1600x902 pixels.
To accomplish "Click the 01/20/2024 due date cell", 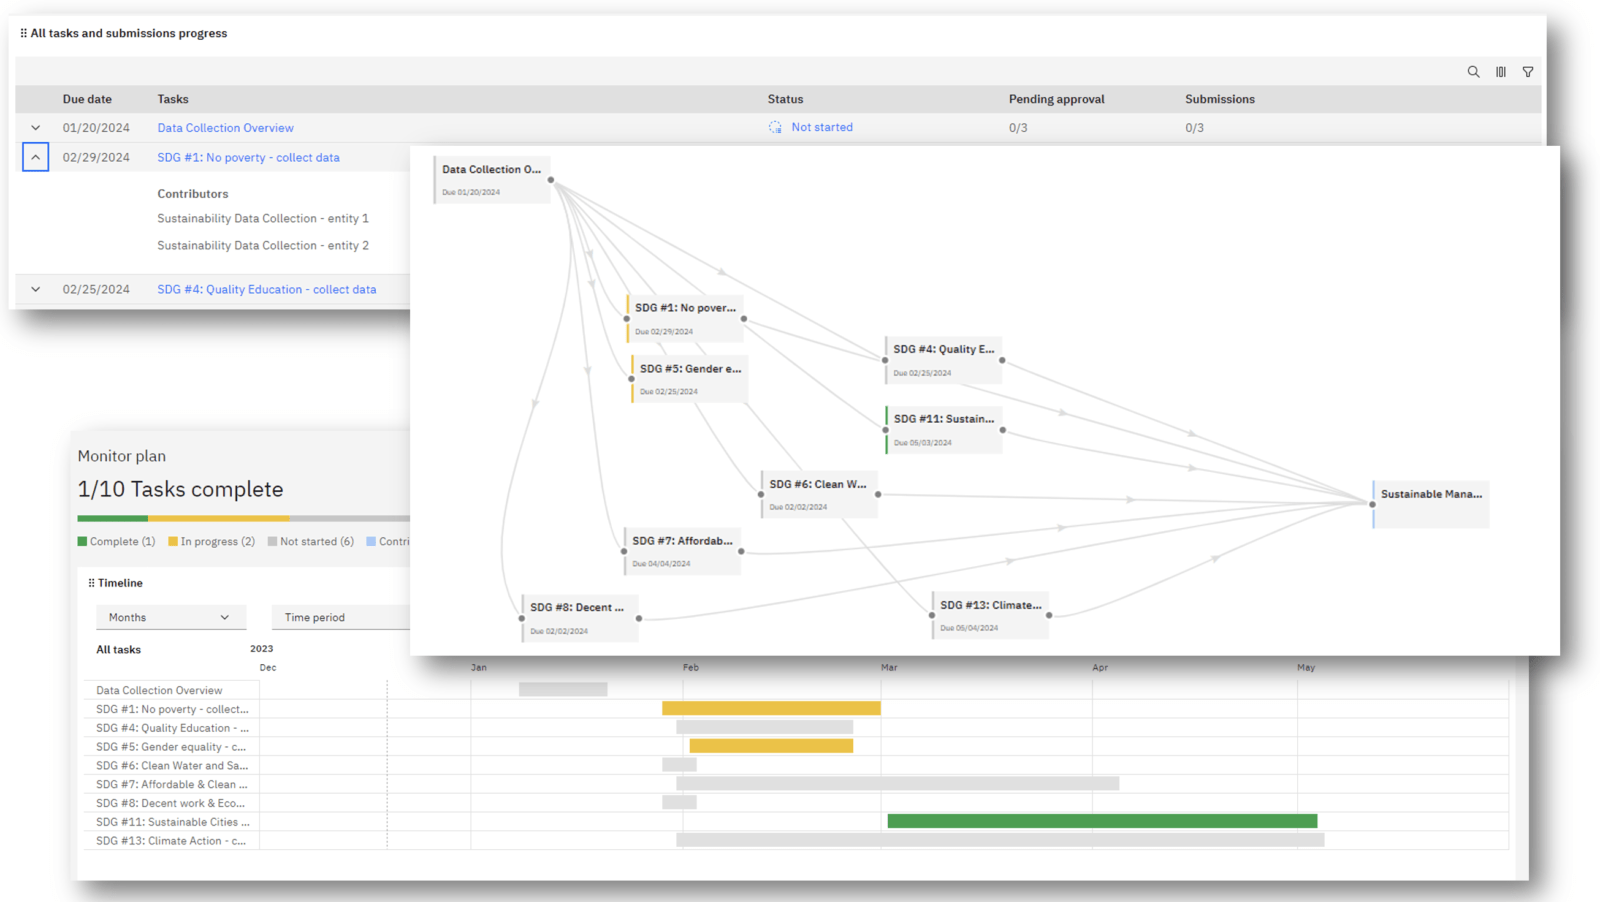I will tap(96, 128).
